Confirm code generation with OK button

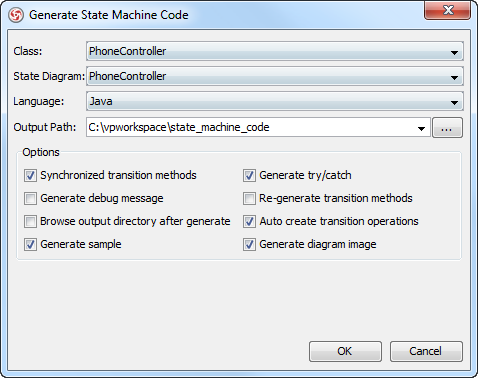(x=345, y=351)
